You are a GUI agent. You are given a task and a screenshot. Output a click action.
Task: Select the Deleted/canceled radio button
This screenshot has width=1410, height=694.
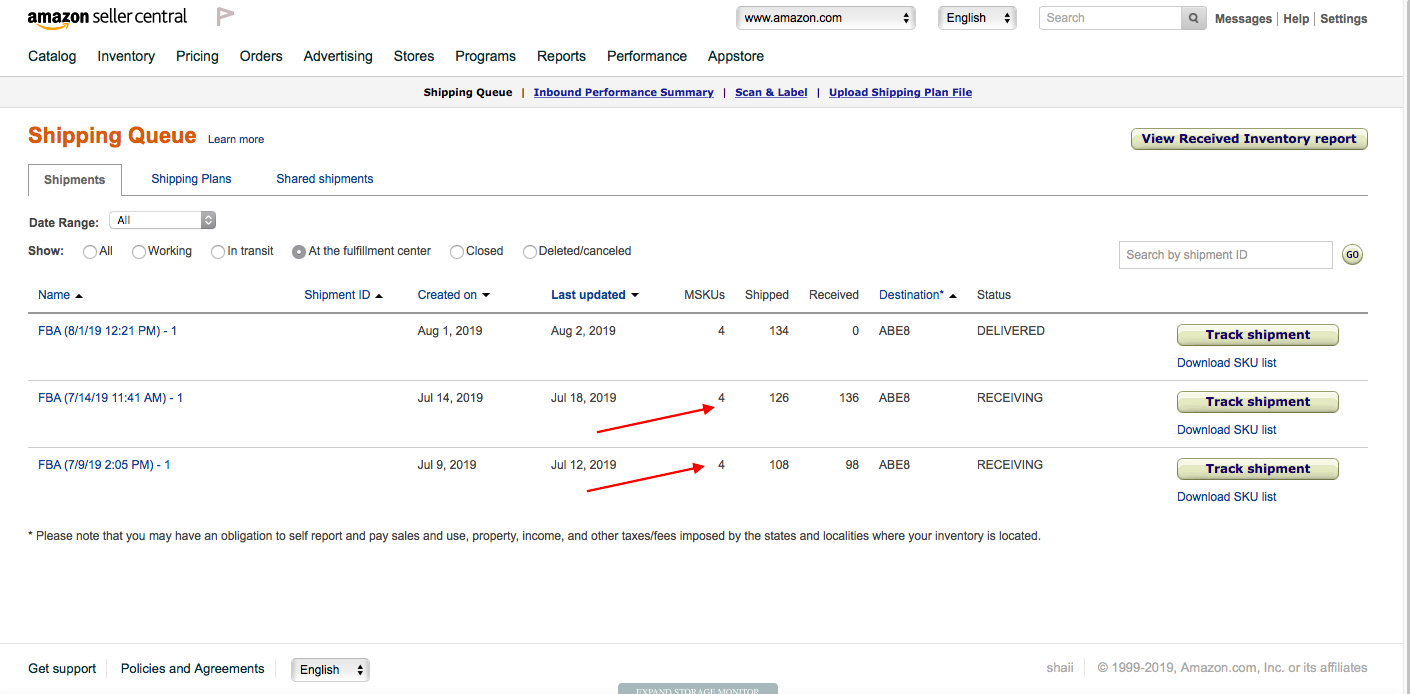pyautogui.click(x=530, y=252)
